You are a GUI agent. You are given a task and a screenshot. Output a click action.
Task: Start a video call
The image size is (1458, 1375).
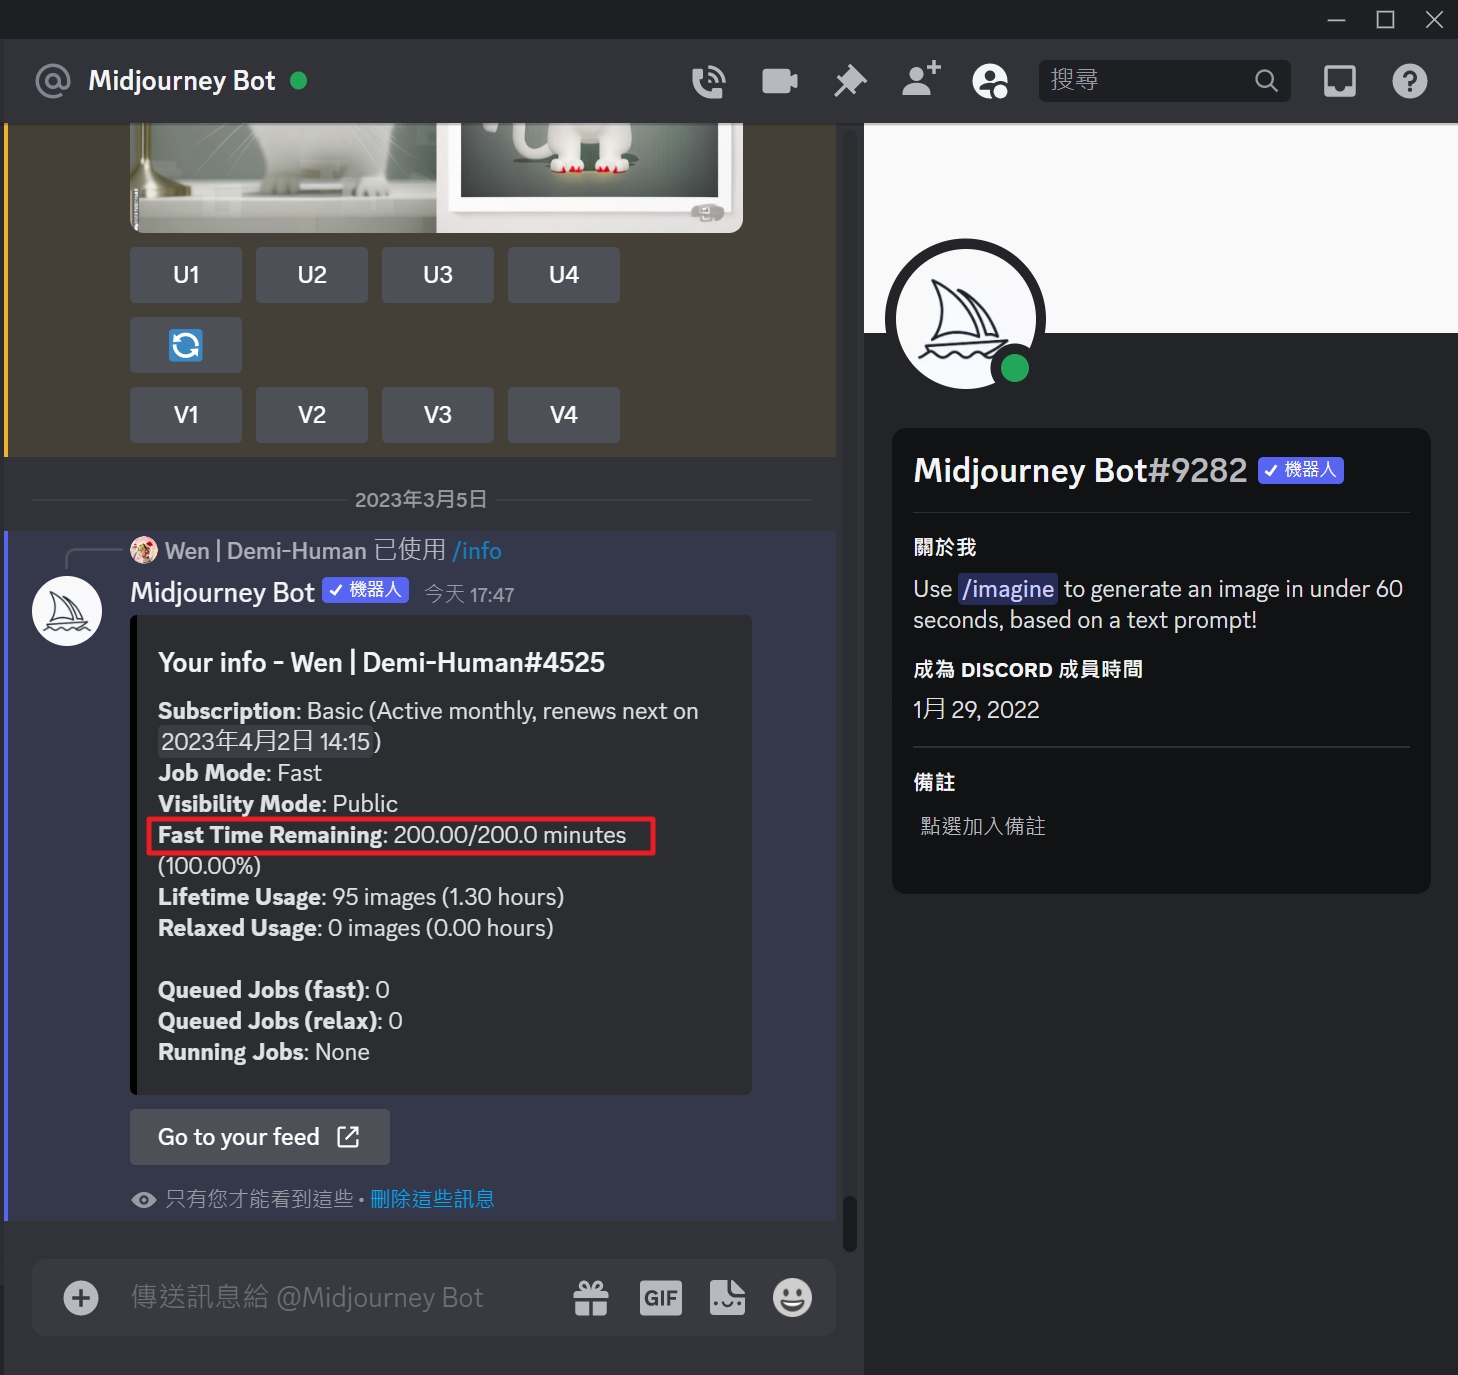pos(779,81)
